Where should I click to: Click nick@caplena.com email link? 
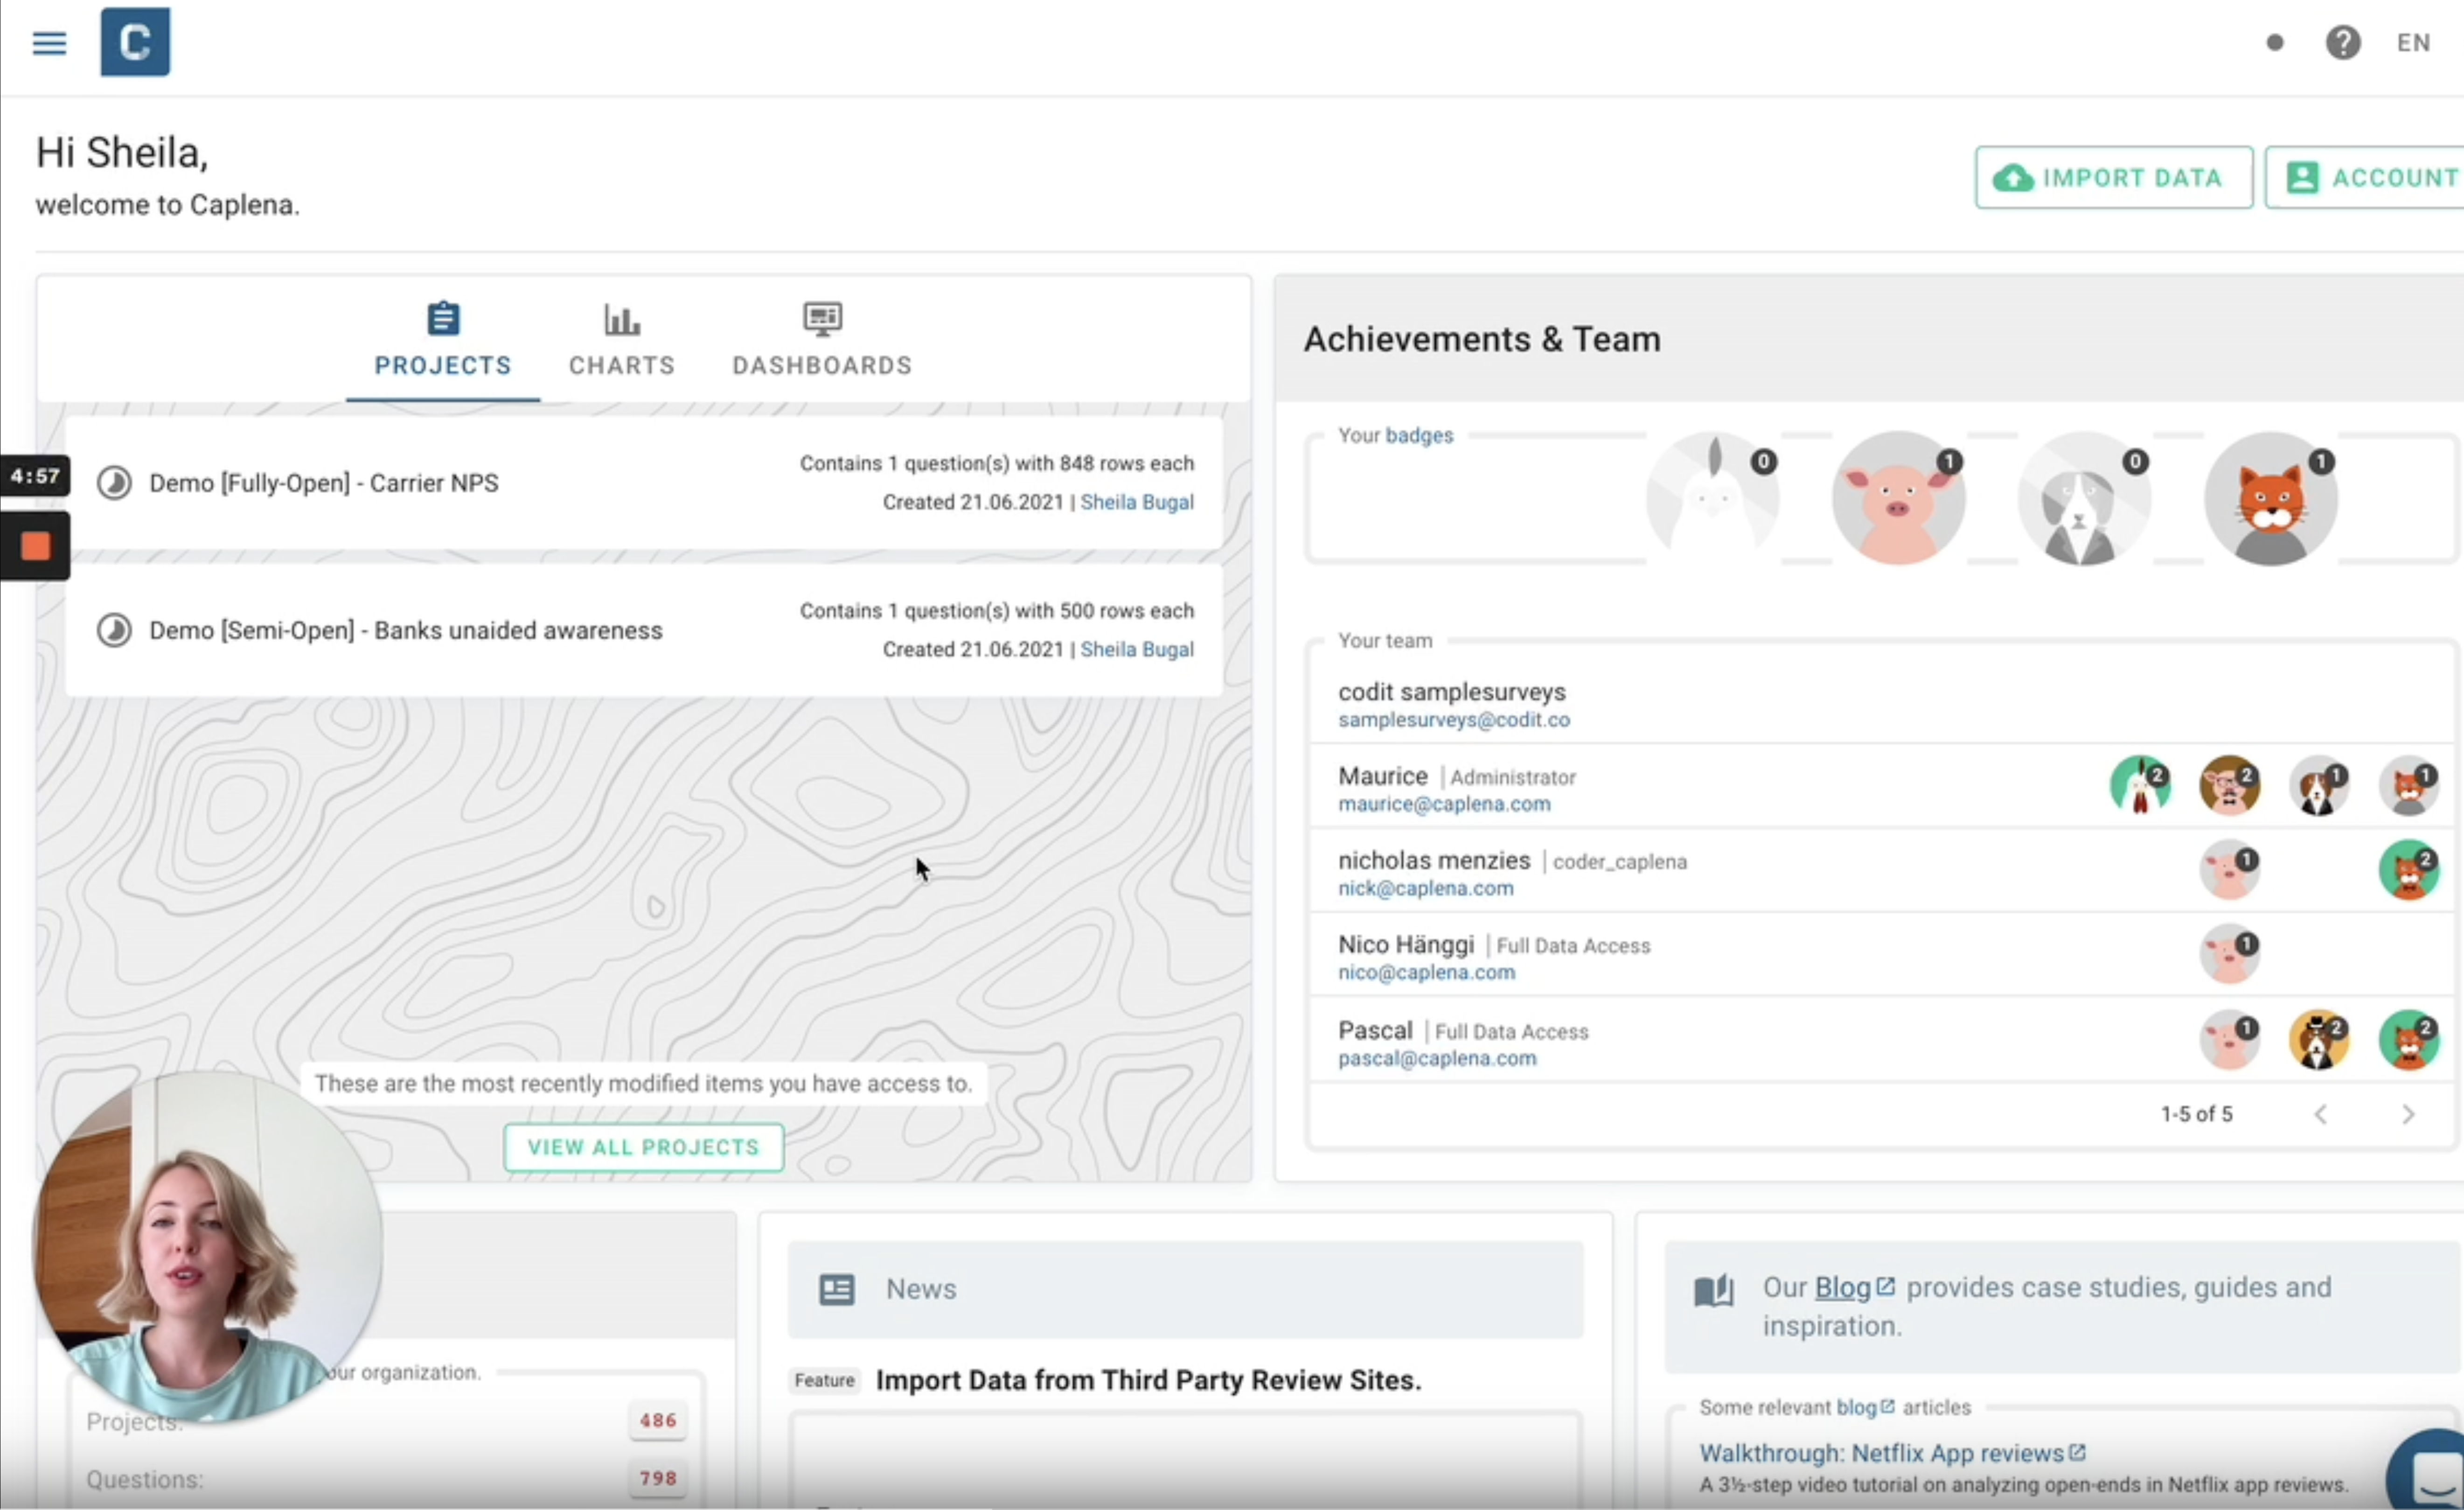click(1426, 888)
